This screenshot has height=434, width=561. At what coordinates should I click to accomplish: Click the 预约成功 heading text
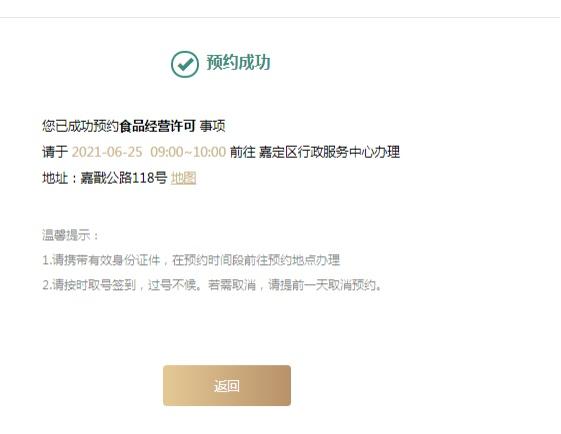click(x=238, y=63)
